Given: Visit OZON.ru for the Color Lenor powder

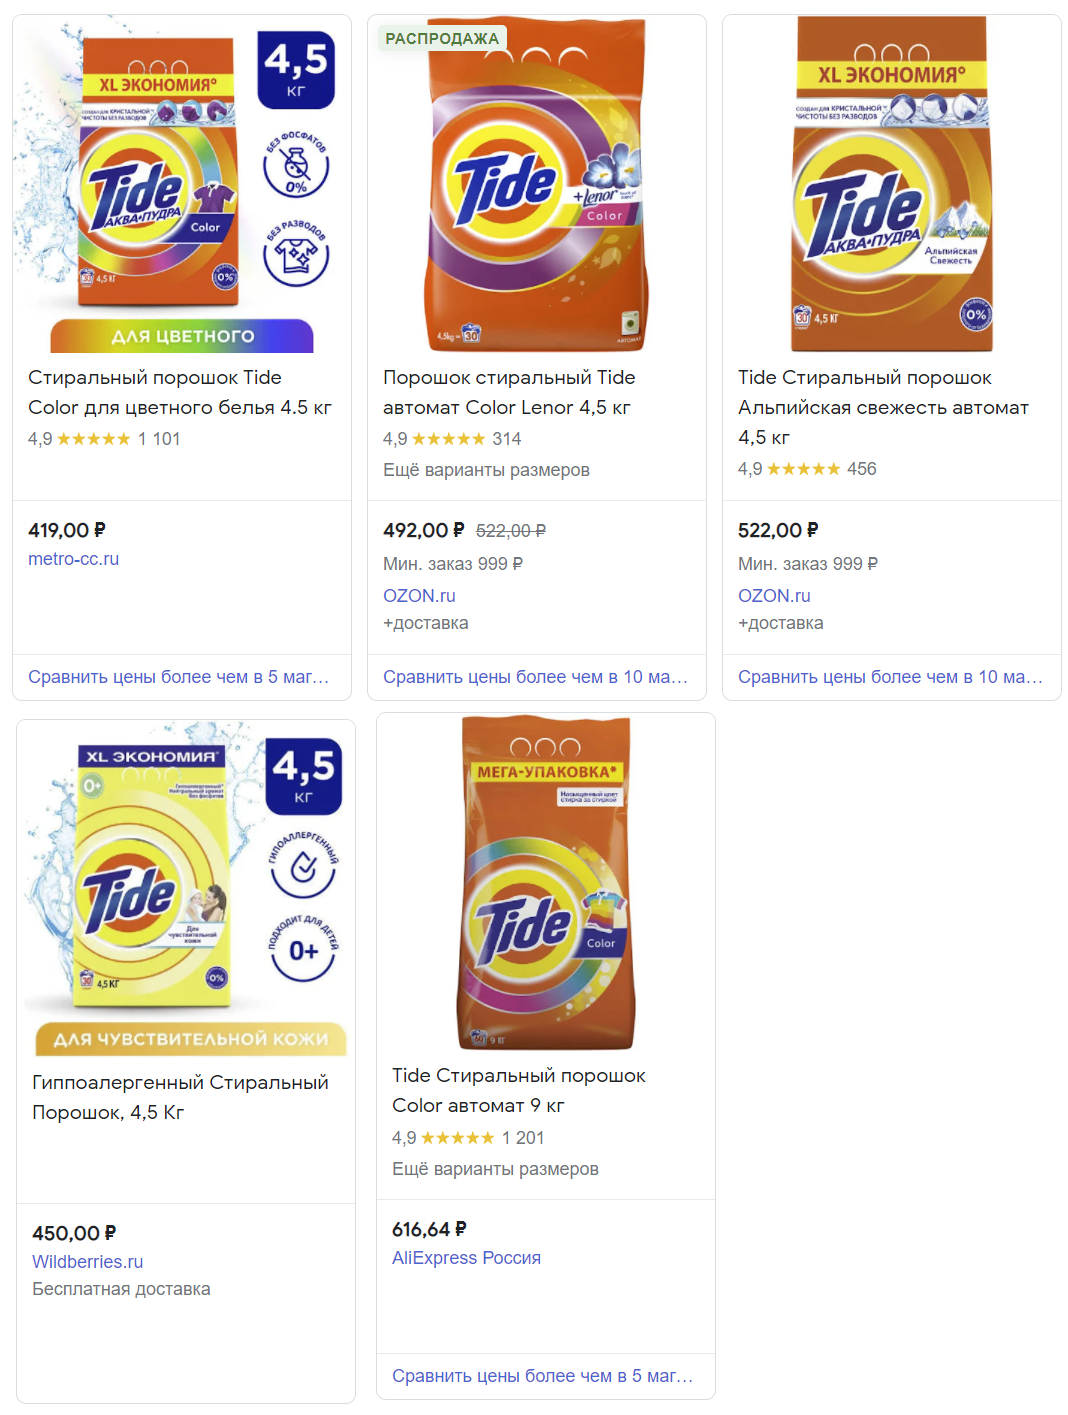Looking at the screenshot, I should pyautogui.click(x=419, y=596).
